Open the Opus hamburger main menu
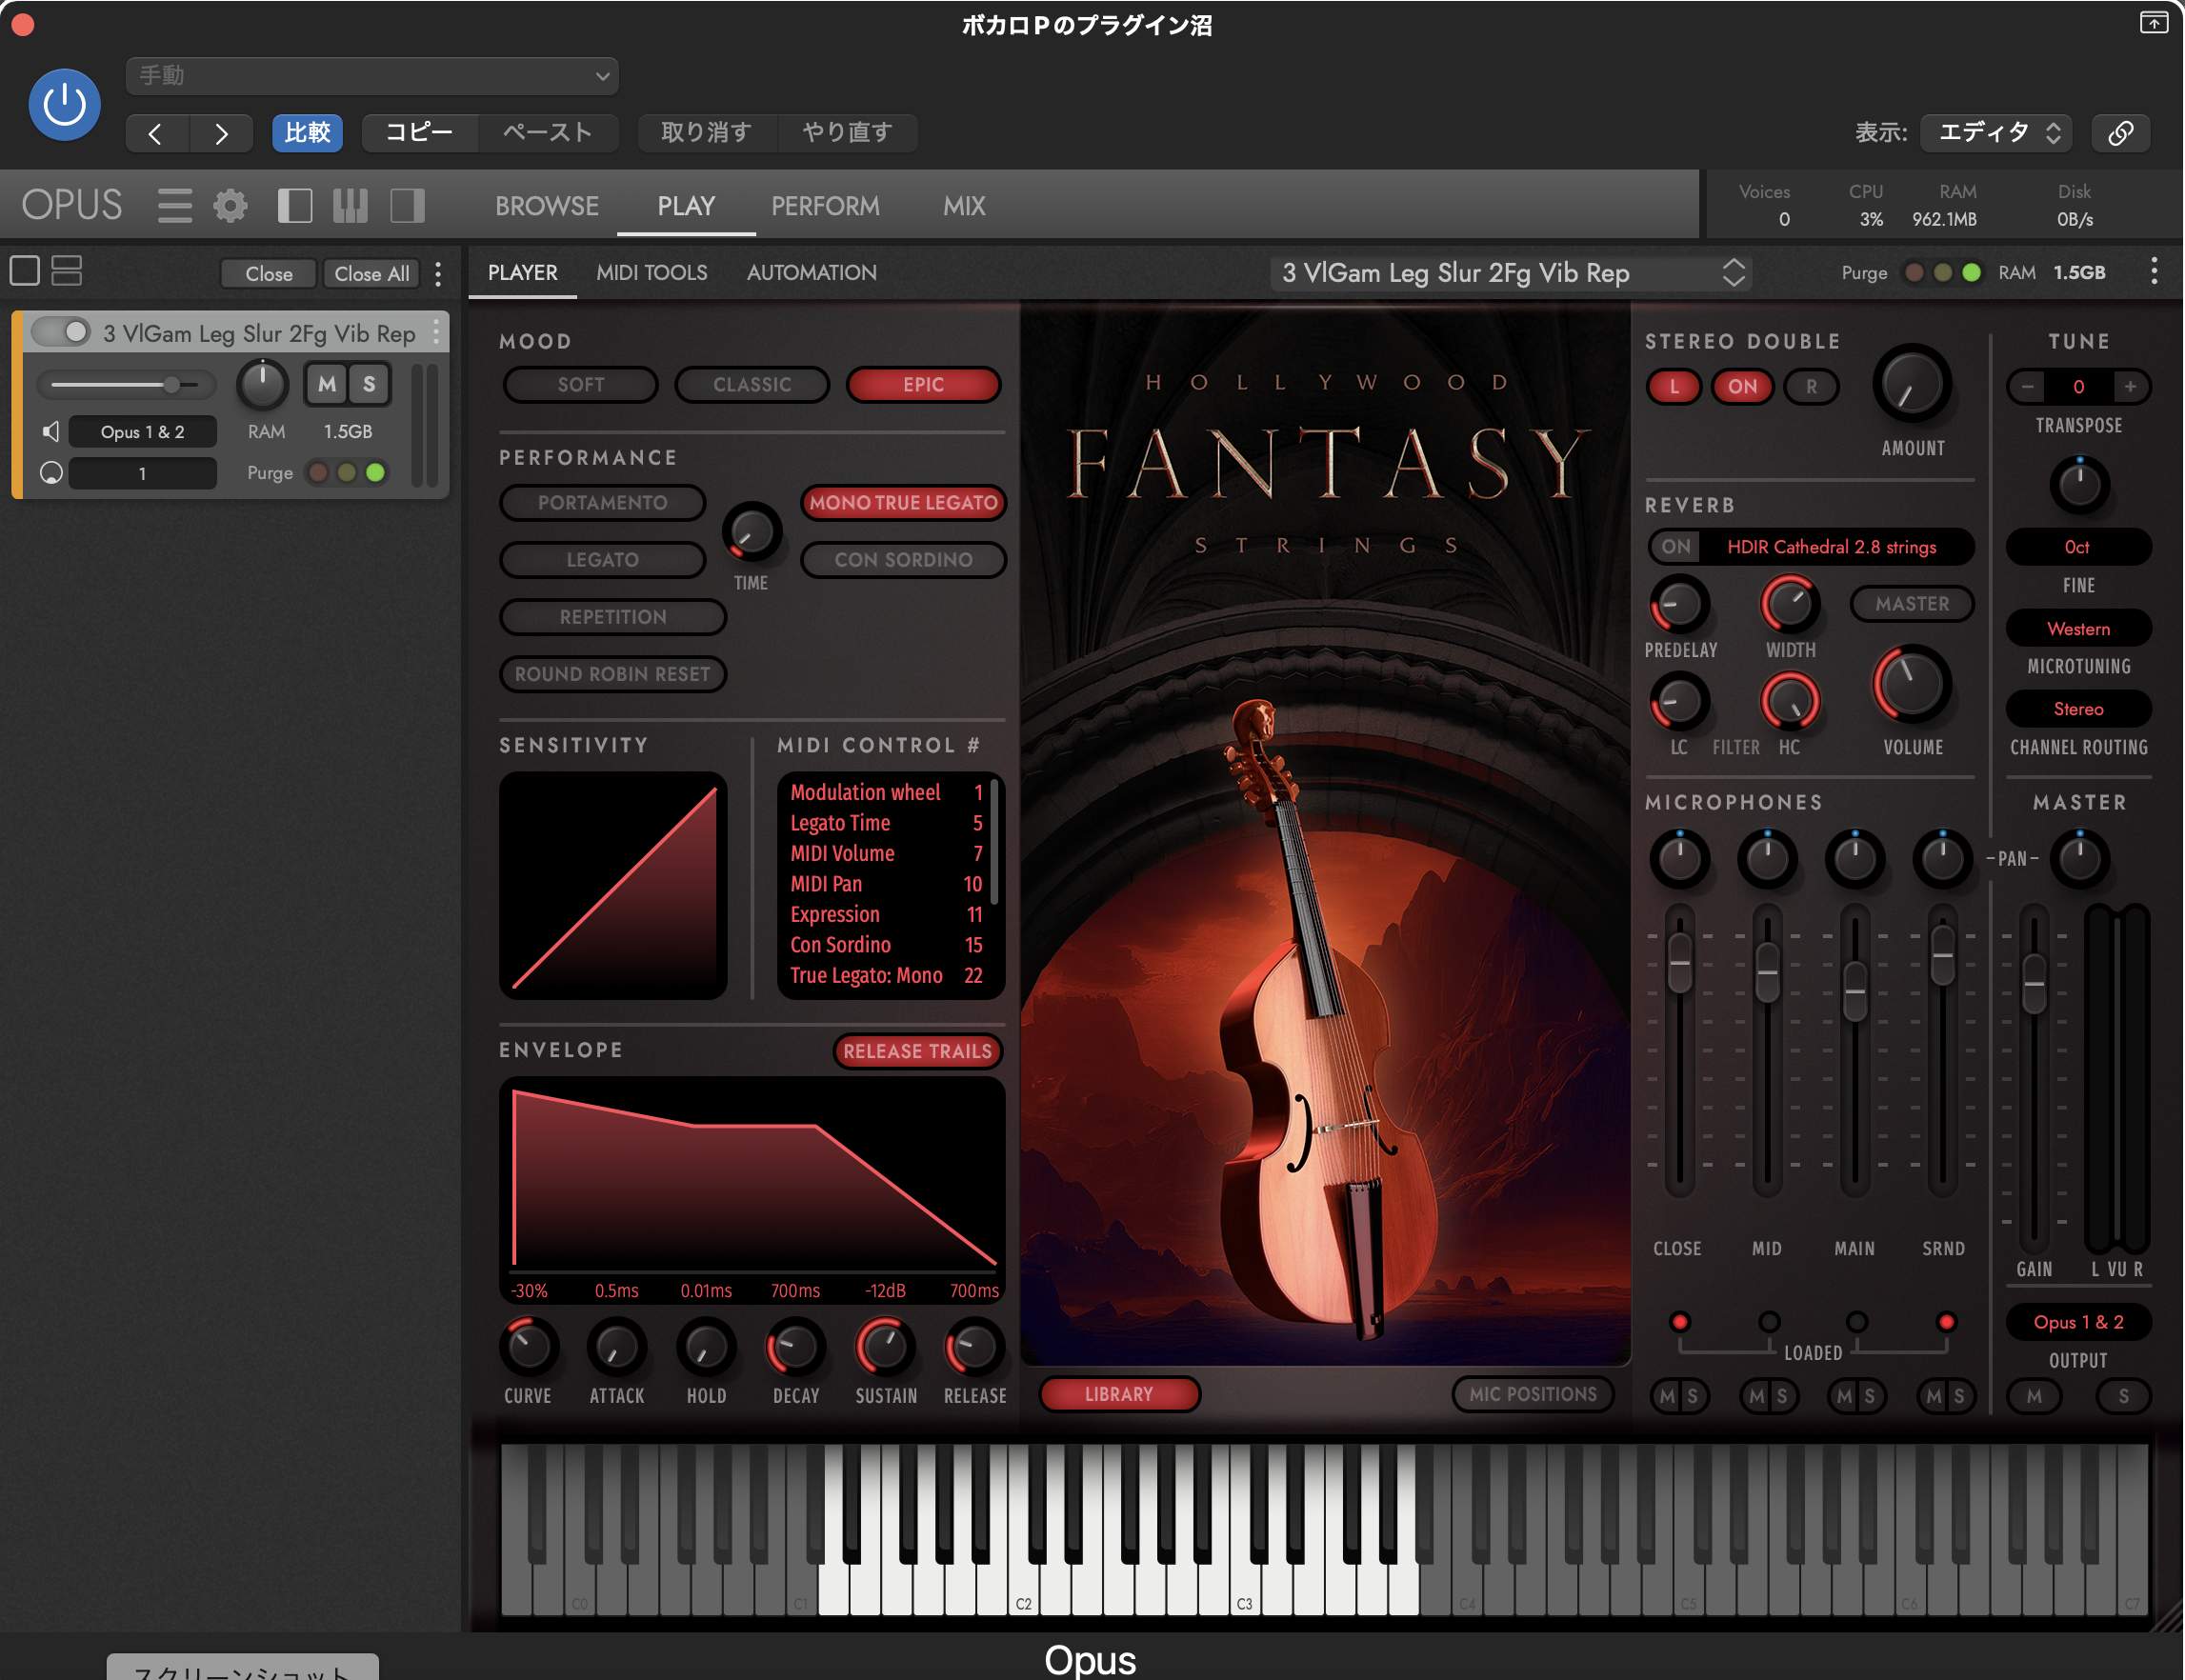 (x=174, y=206)
